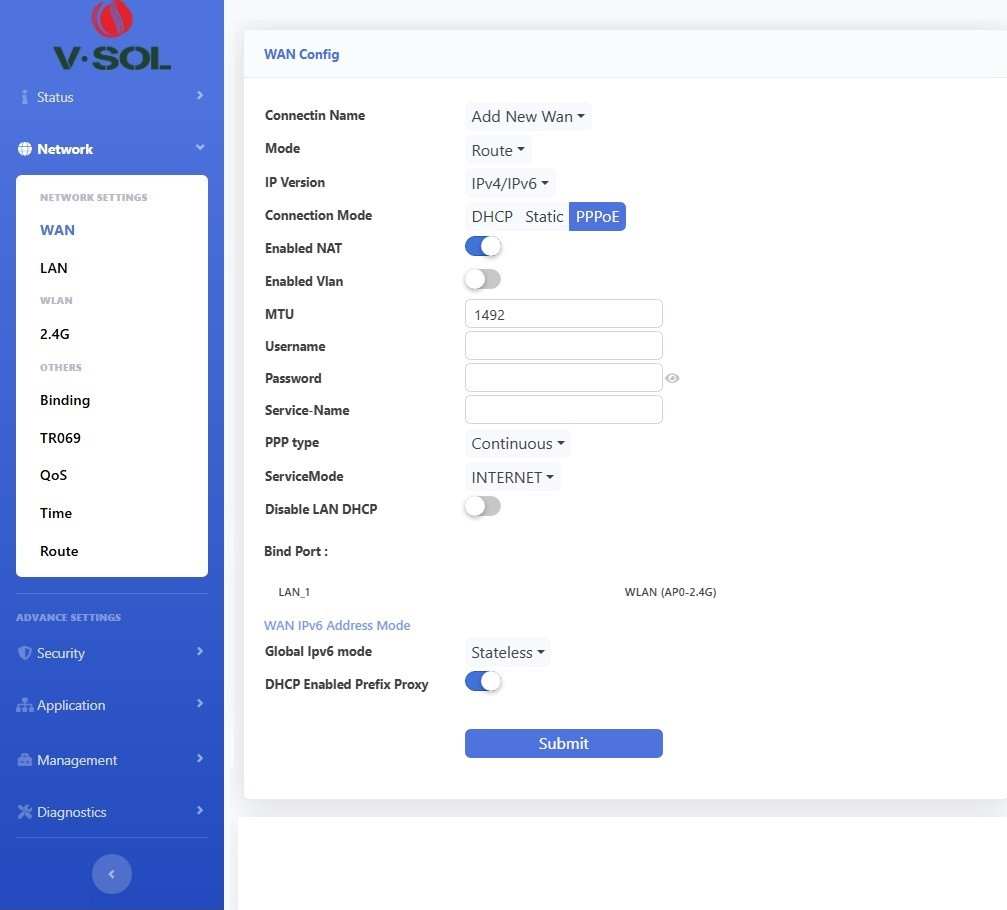The width and height of the screenshot is (1007, 910).
Task: Click the Application sitemap icon
Action: pyautogui.click(x=25, y=705)
